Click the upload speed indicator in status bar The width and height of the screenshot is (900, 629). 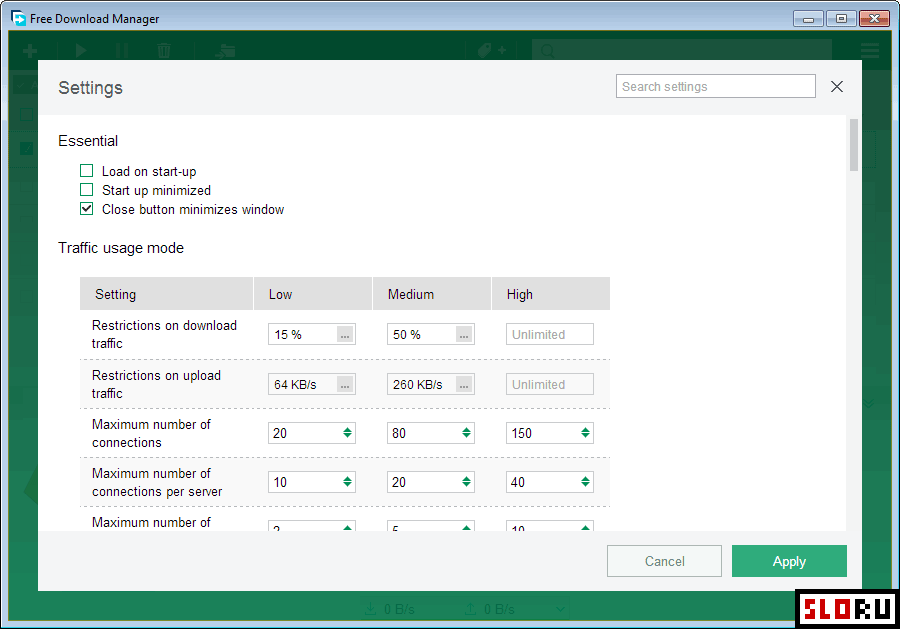coord(490,609)
